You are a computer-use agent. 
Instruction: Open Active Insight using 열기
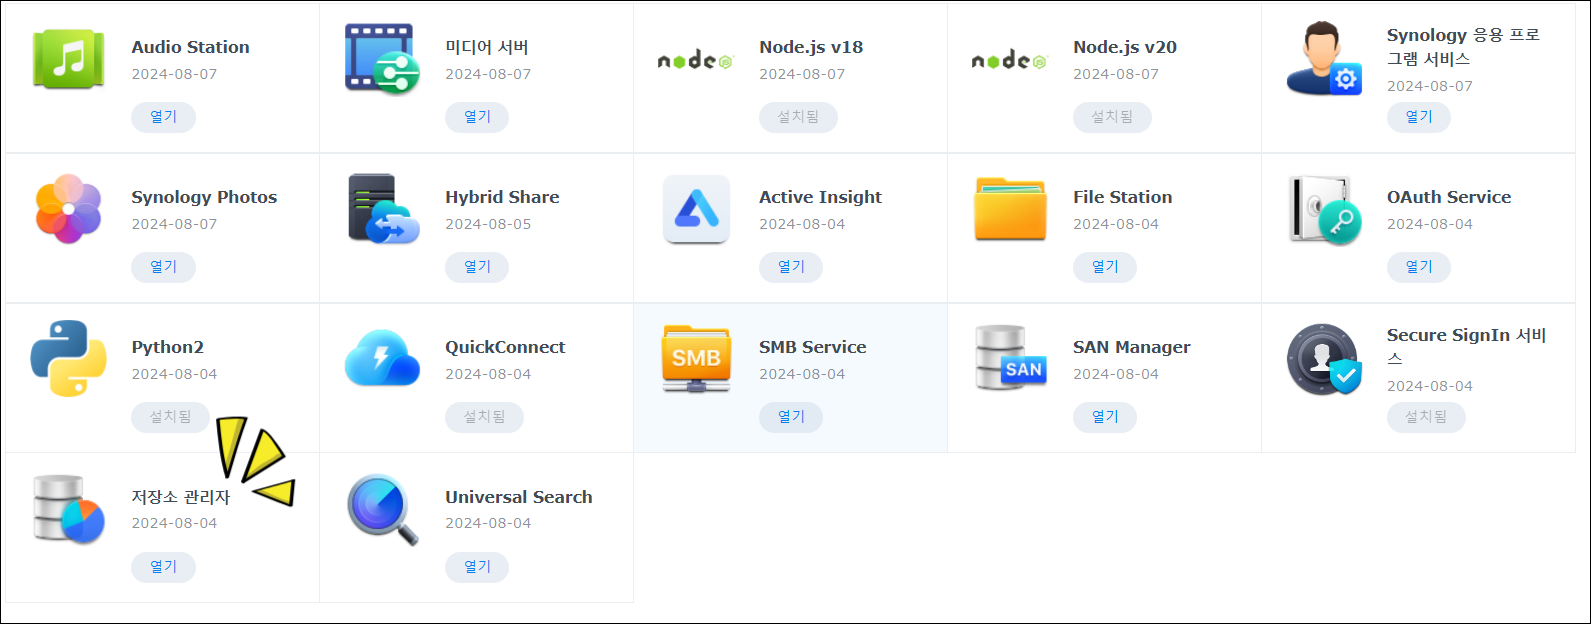(x=791, y=267)
